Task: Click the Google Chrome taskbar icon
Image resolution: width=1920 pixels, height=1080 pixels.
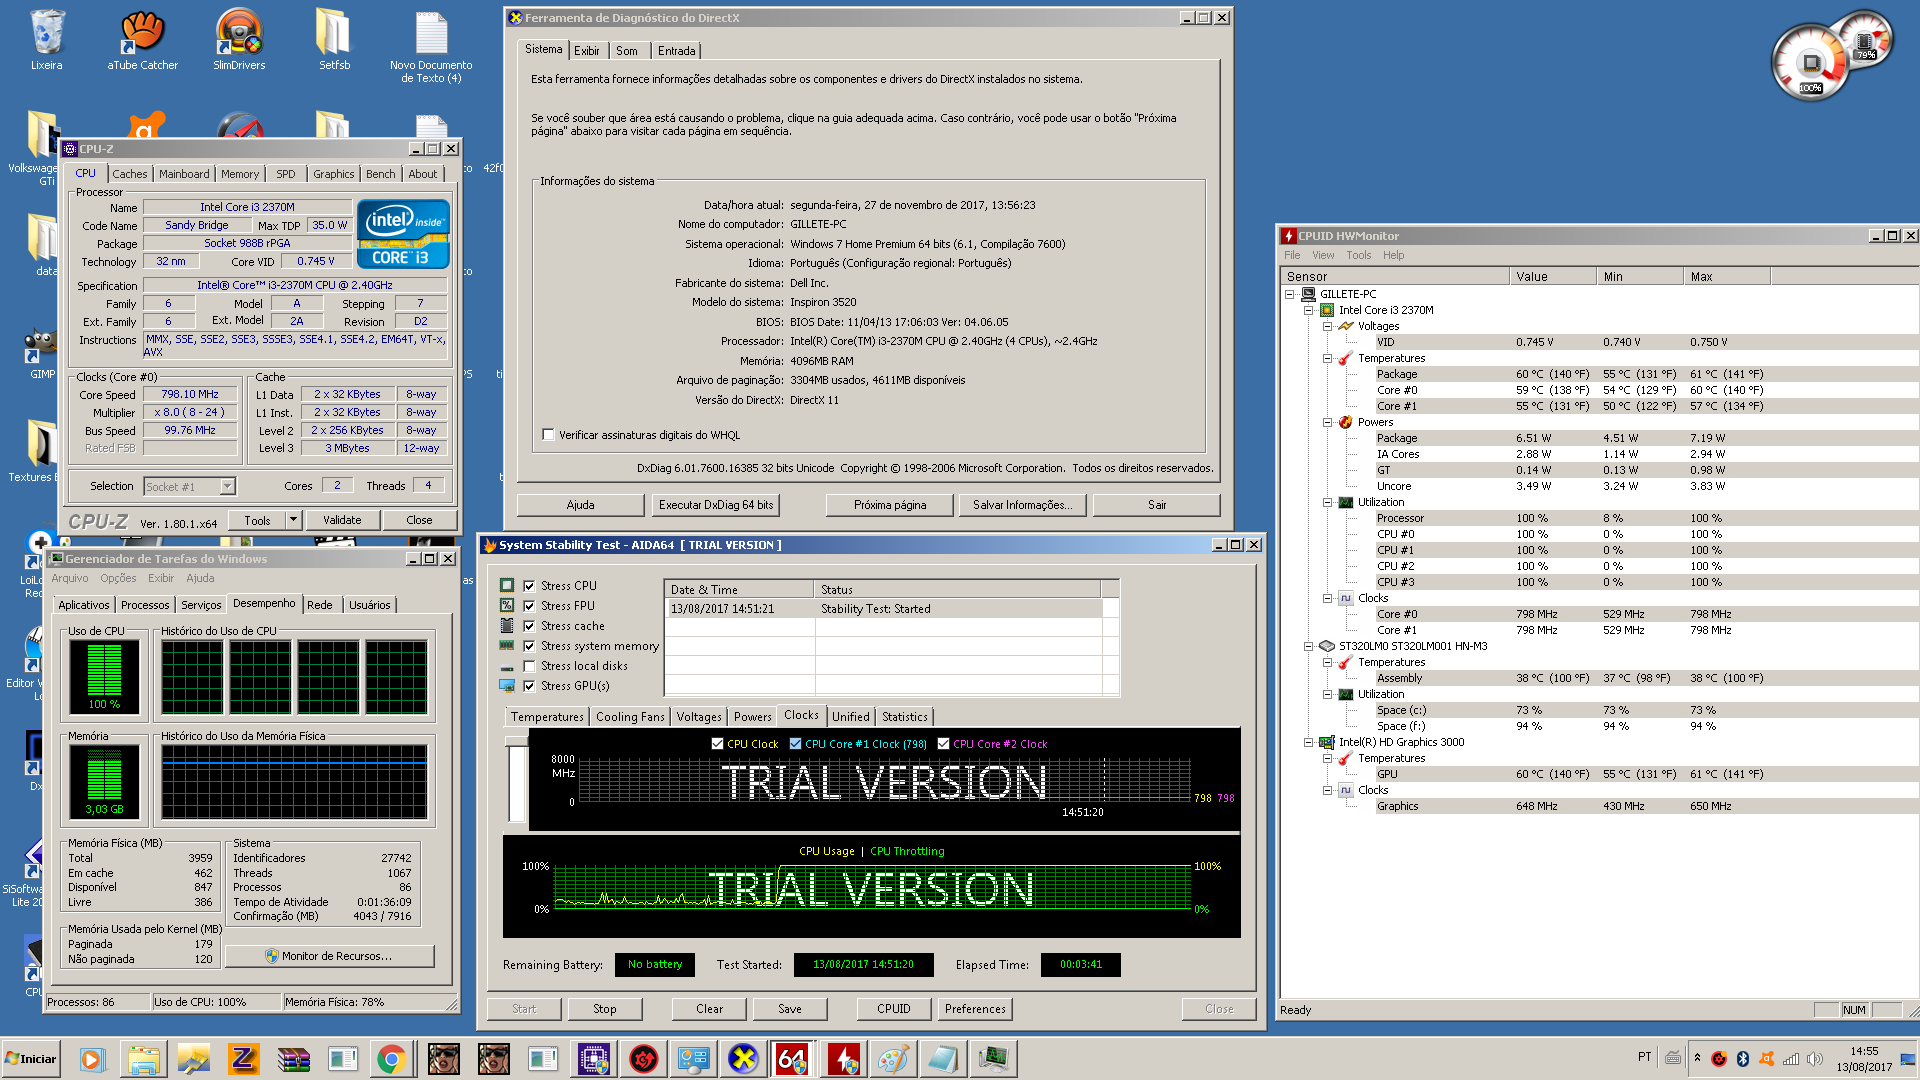Action: (x=391, y=1059)
